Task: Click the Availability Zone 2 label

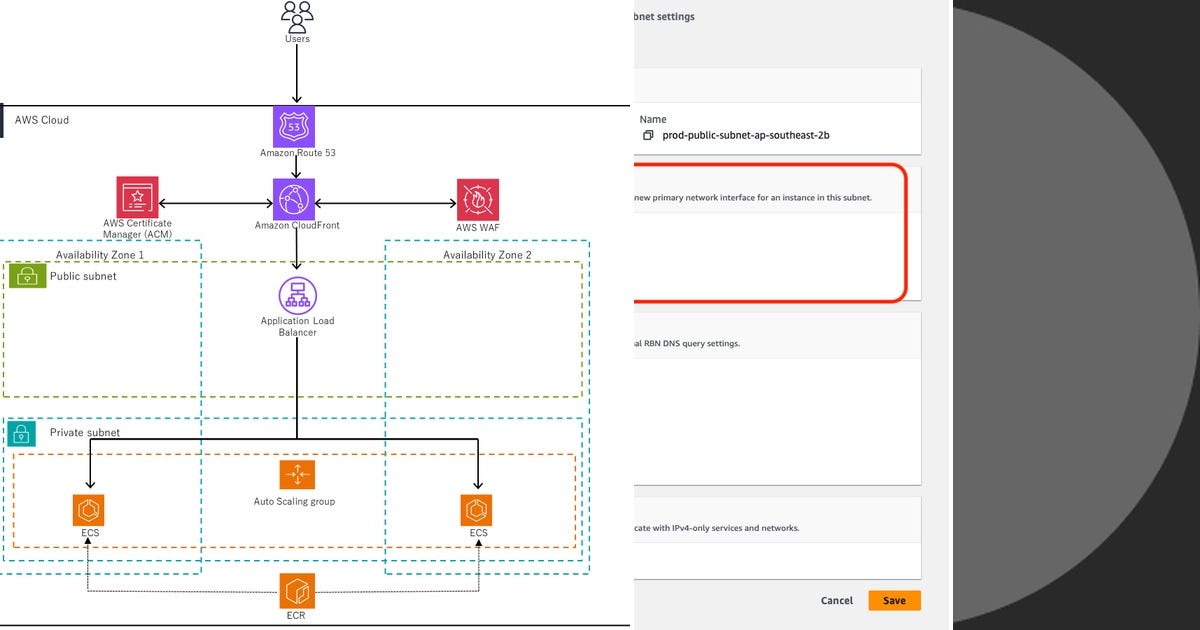Action: point(489,254)
